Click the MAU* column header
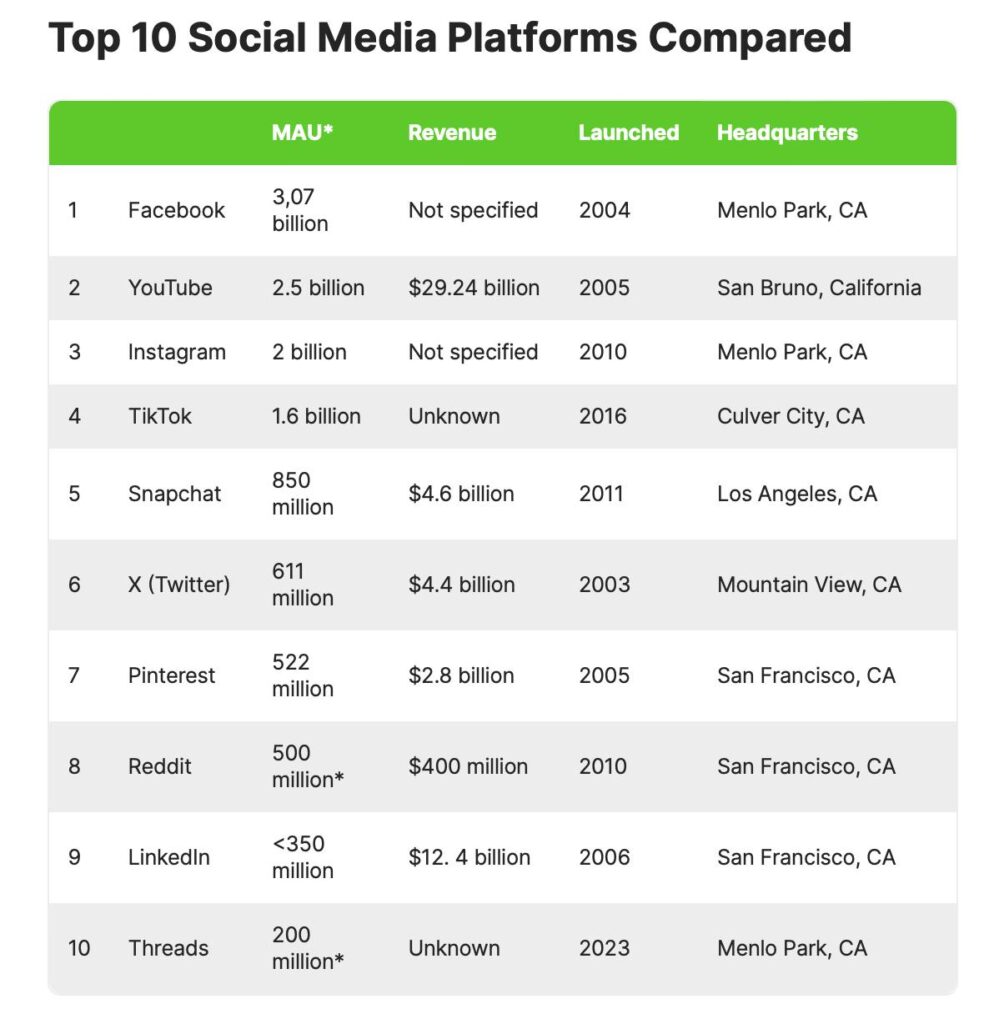The image size is (1004, 1024). point(302,133)
